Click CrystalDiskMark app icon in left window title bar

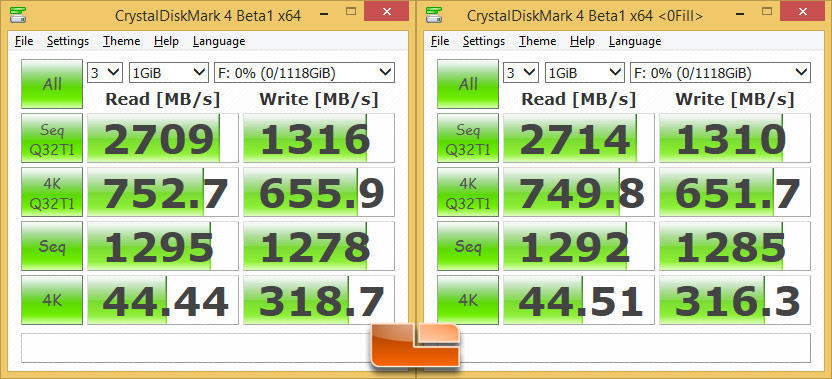(18, 15)
